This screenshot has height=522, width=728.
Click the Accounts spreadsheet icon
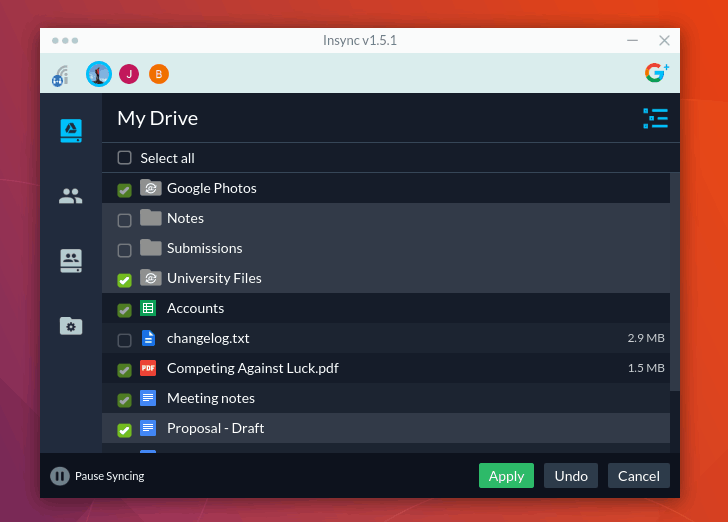(148, 308)
